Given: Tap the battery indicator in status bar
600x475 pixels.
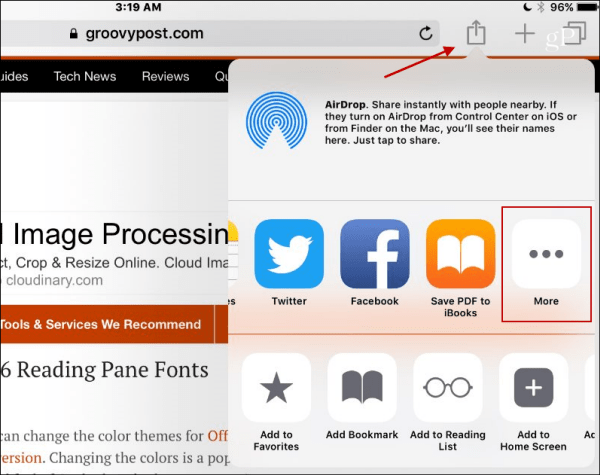Looking at the screenshot, I should point(587,7).
